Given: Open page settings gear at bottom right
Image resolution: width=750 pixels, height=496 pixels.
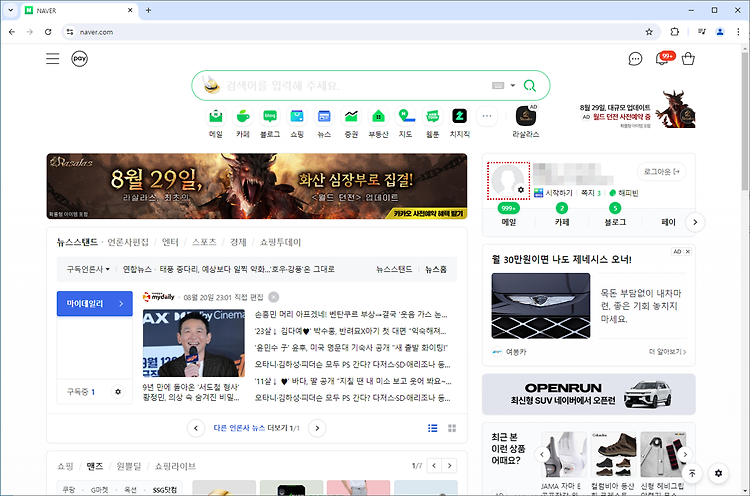Looking at the screenshot, I should (718, 473).
